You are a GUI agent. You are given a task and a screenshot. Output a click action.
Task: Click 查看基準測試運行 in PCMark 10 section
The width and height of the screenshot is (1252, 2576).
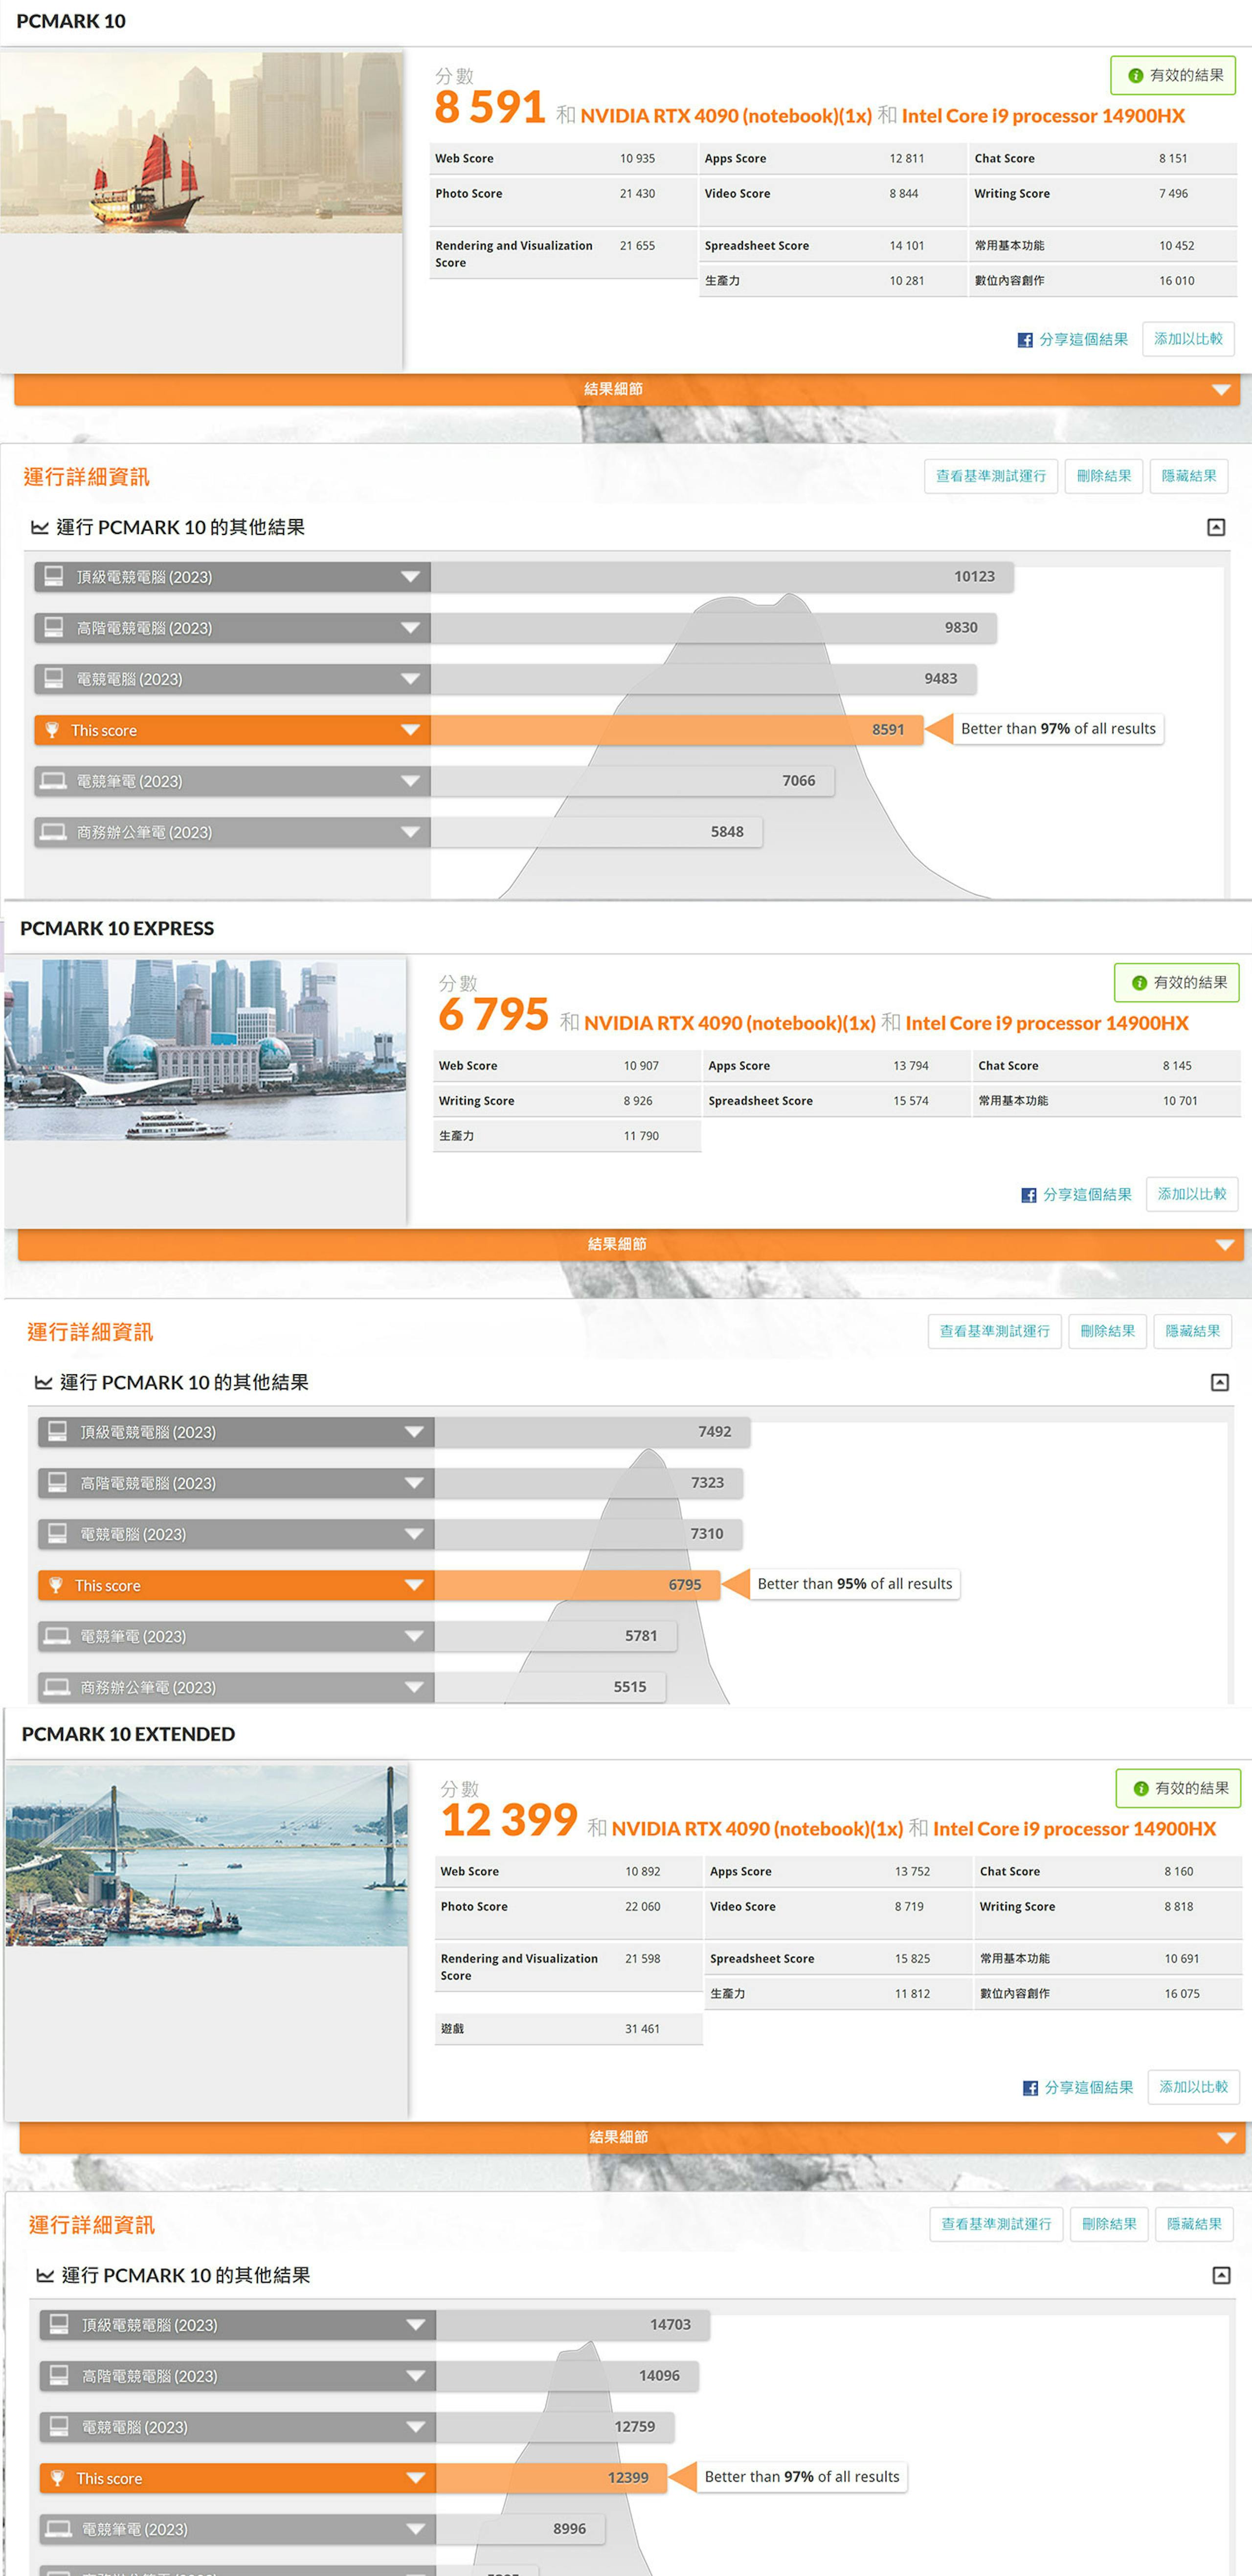coord(991,476)
